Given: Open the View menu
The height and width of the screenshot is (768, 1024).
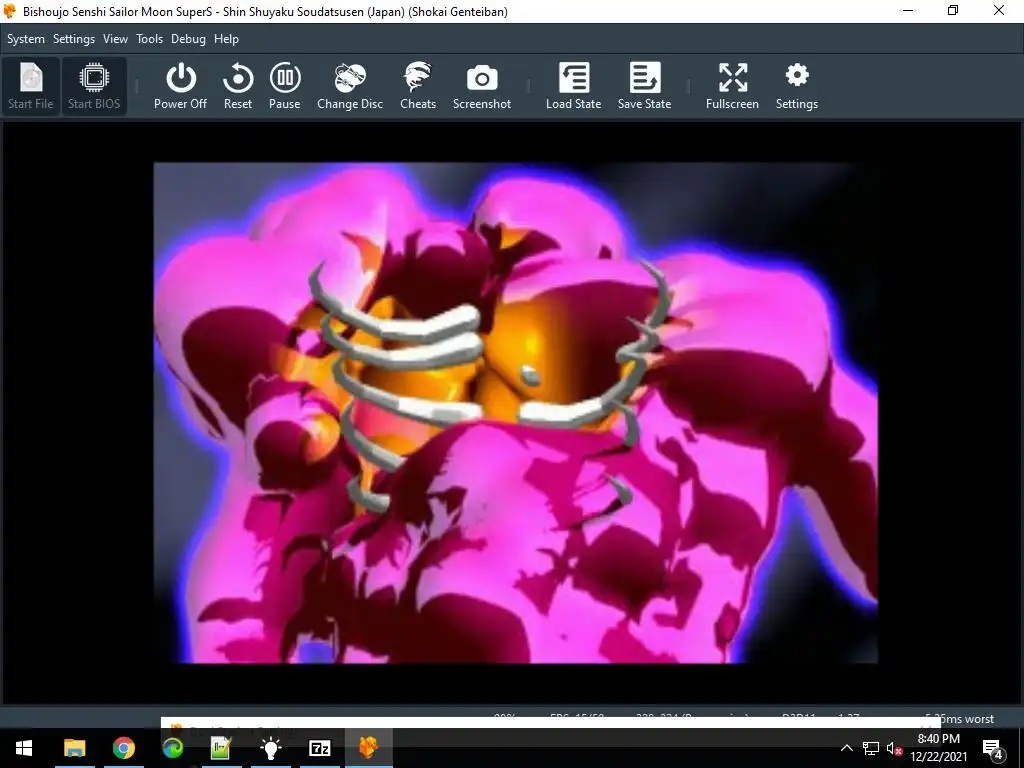Looking at the screenshot, I should (116, 39).
